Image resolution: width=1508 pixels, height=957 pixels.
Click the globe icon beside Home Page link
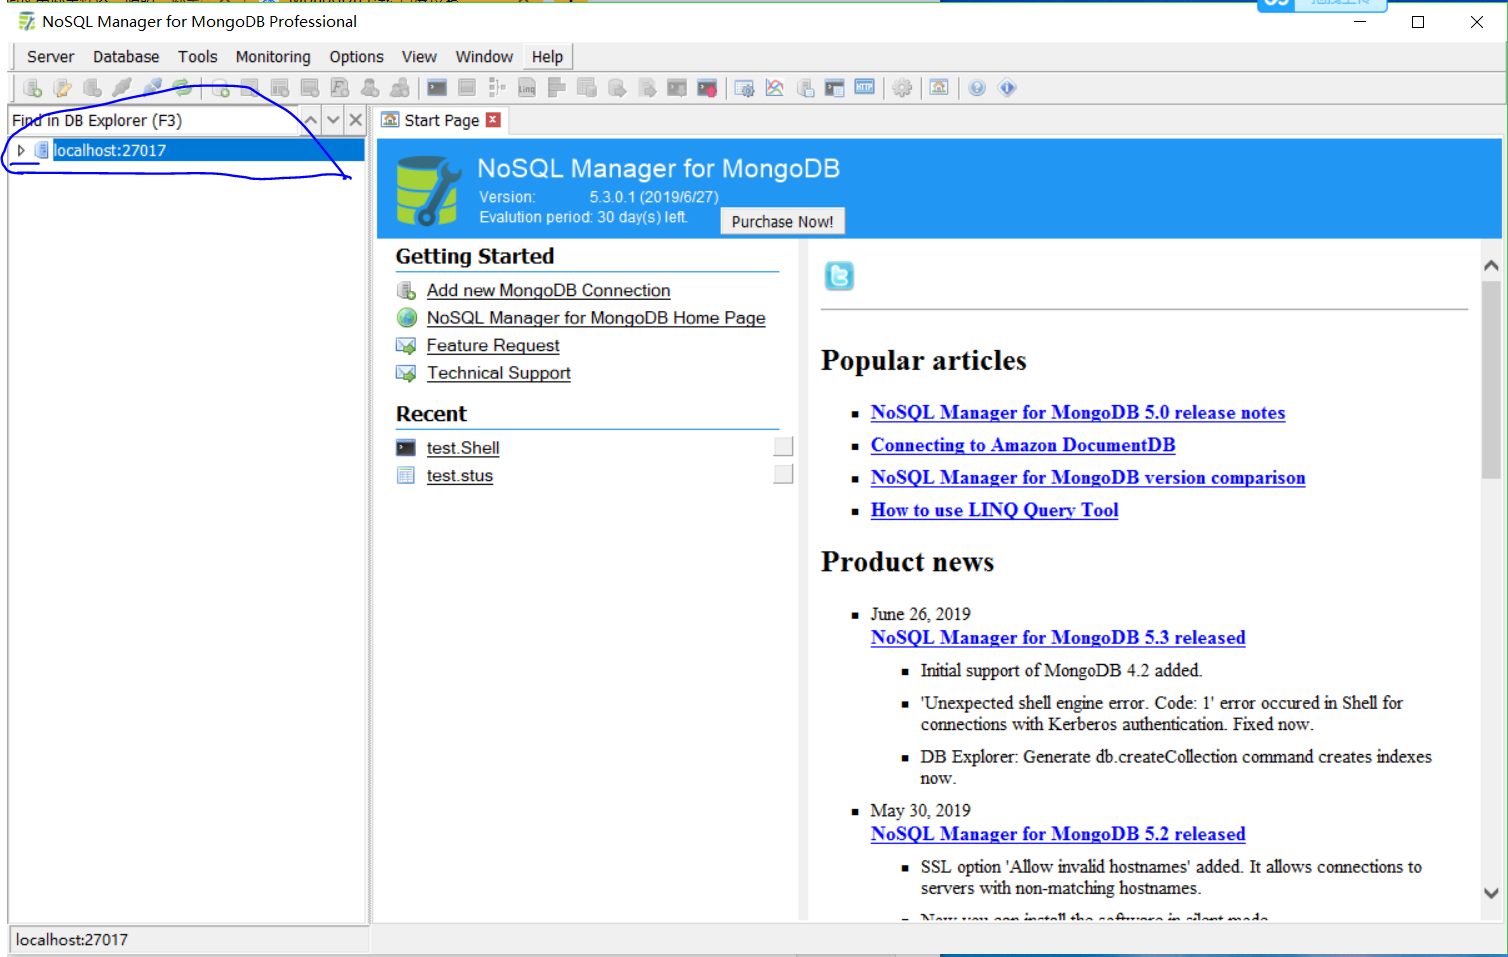click(x=406, y=318)
